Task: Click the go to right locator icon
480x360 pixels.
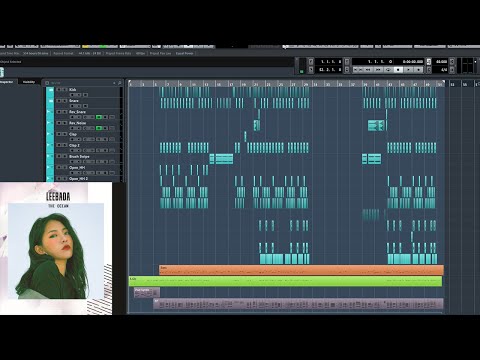Action: [311, 69]
